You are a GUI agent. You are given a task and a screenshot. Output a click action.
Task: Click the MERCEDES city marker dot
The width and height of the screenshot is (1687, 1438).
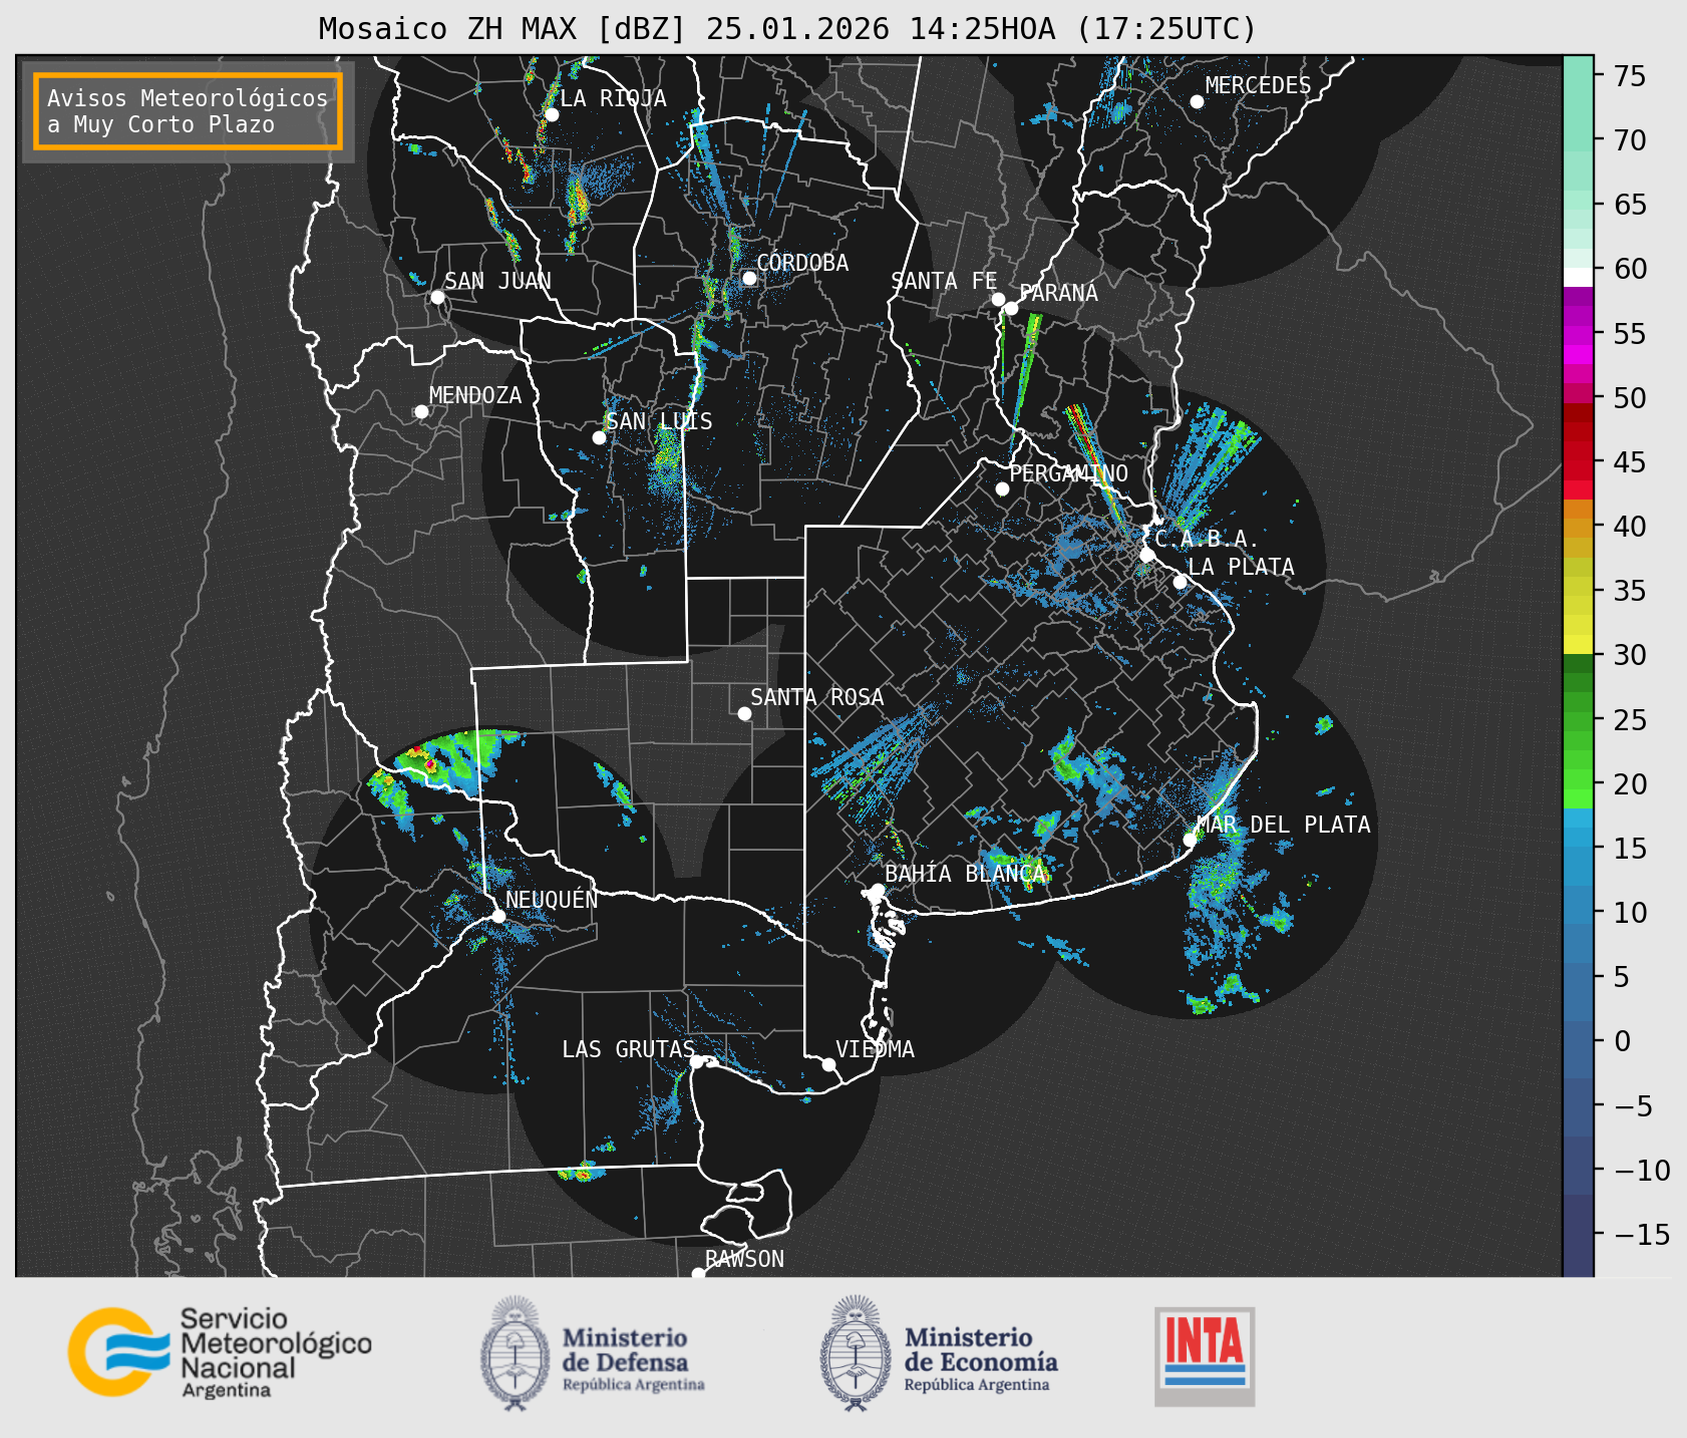[x=1196, y=102]
